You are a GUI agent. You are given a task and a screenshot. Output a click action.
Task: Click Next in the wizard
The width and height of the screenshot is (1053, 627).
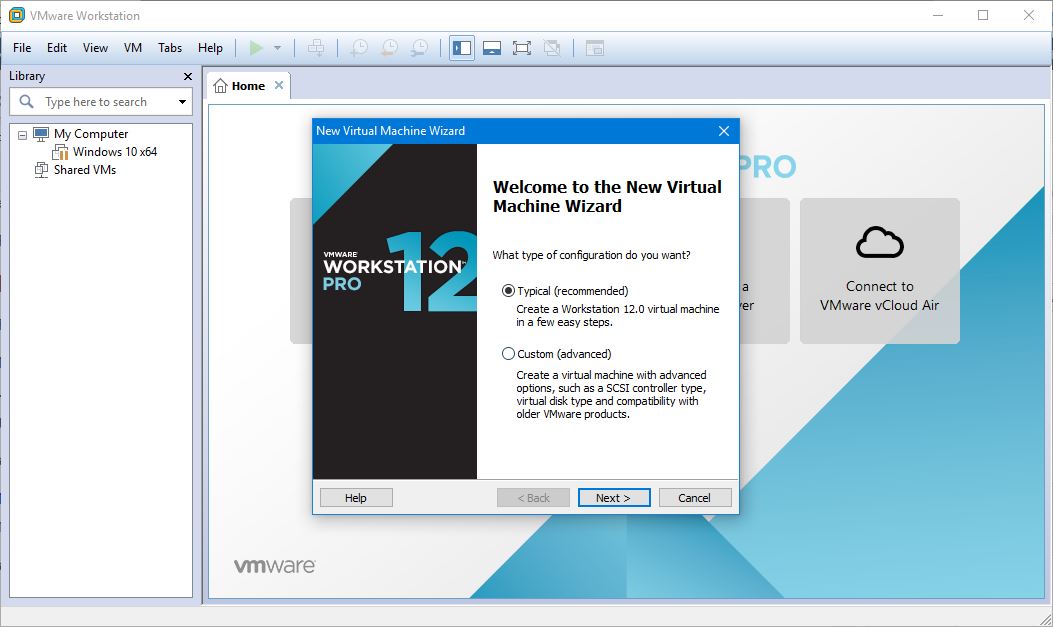tap(613, 498)
